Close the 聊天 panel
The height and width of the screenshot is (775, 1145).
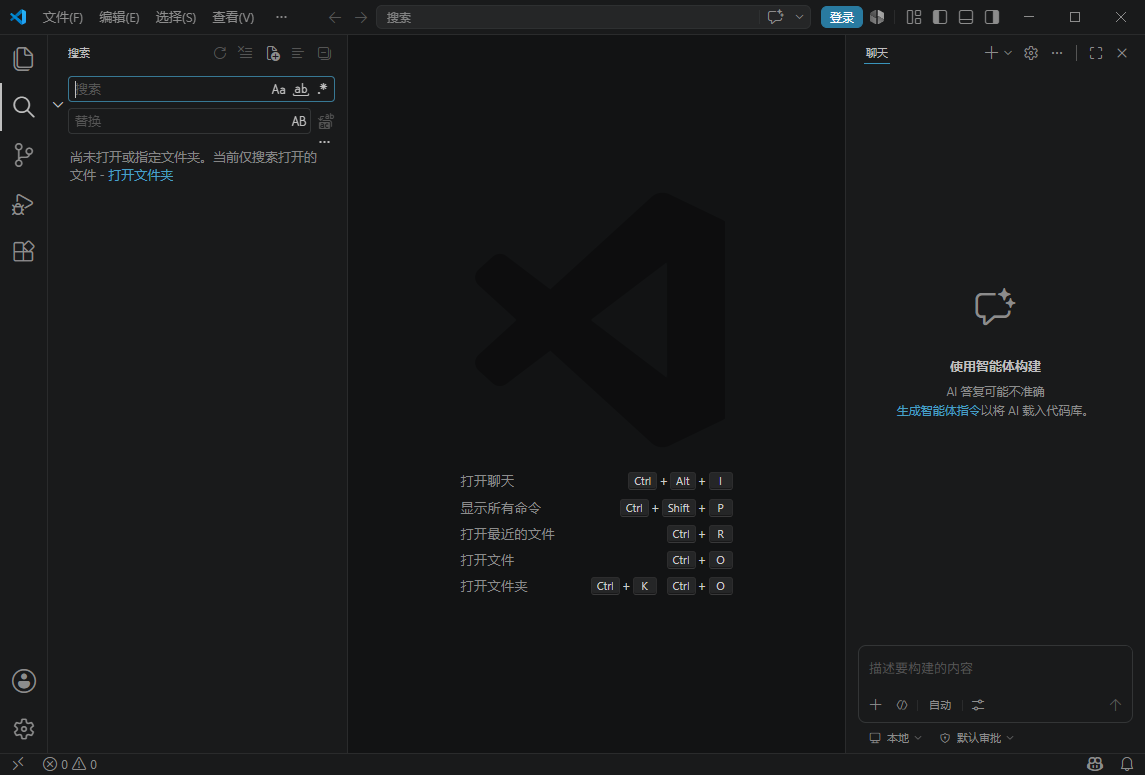(1122, 53)
